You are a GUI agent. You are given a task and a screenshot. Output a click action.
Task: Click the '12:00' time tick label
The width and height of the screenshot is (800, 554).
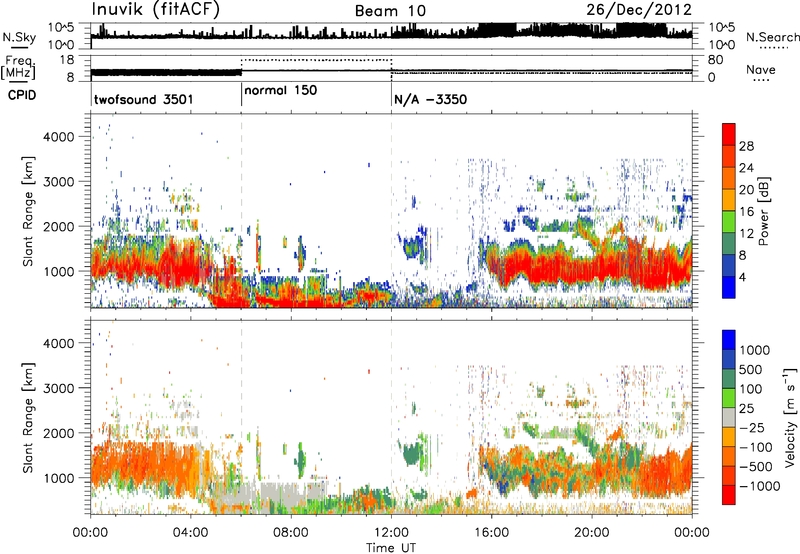(391, 533)
